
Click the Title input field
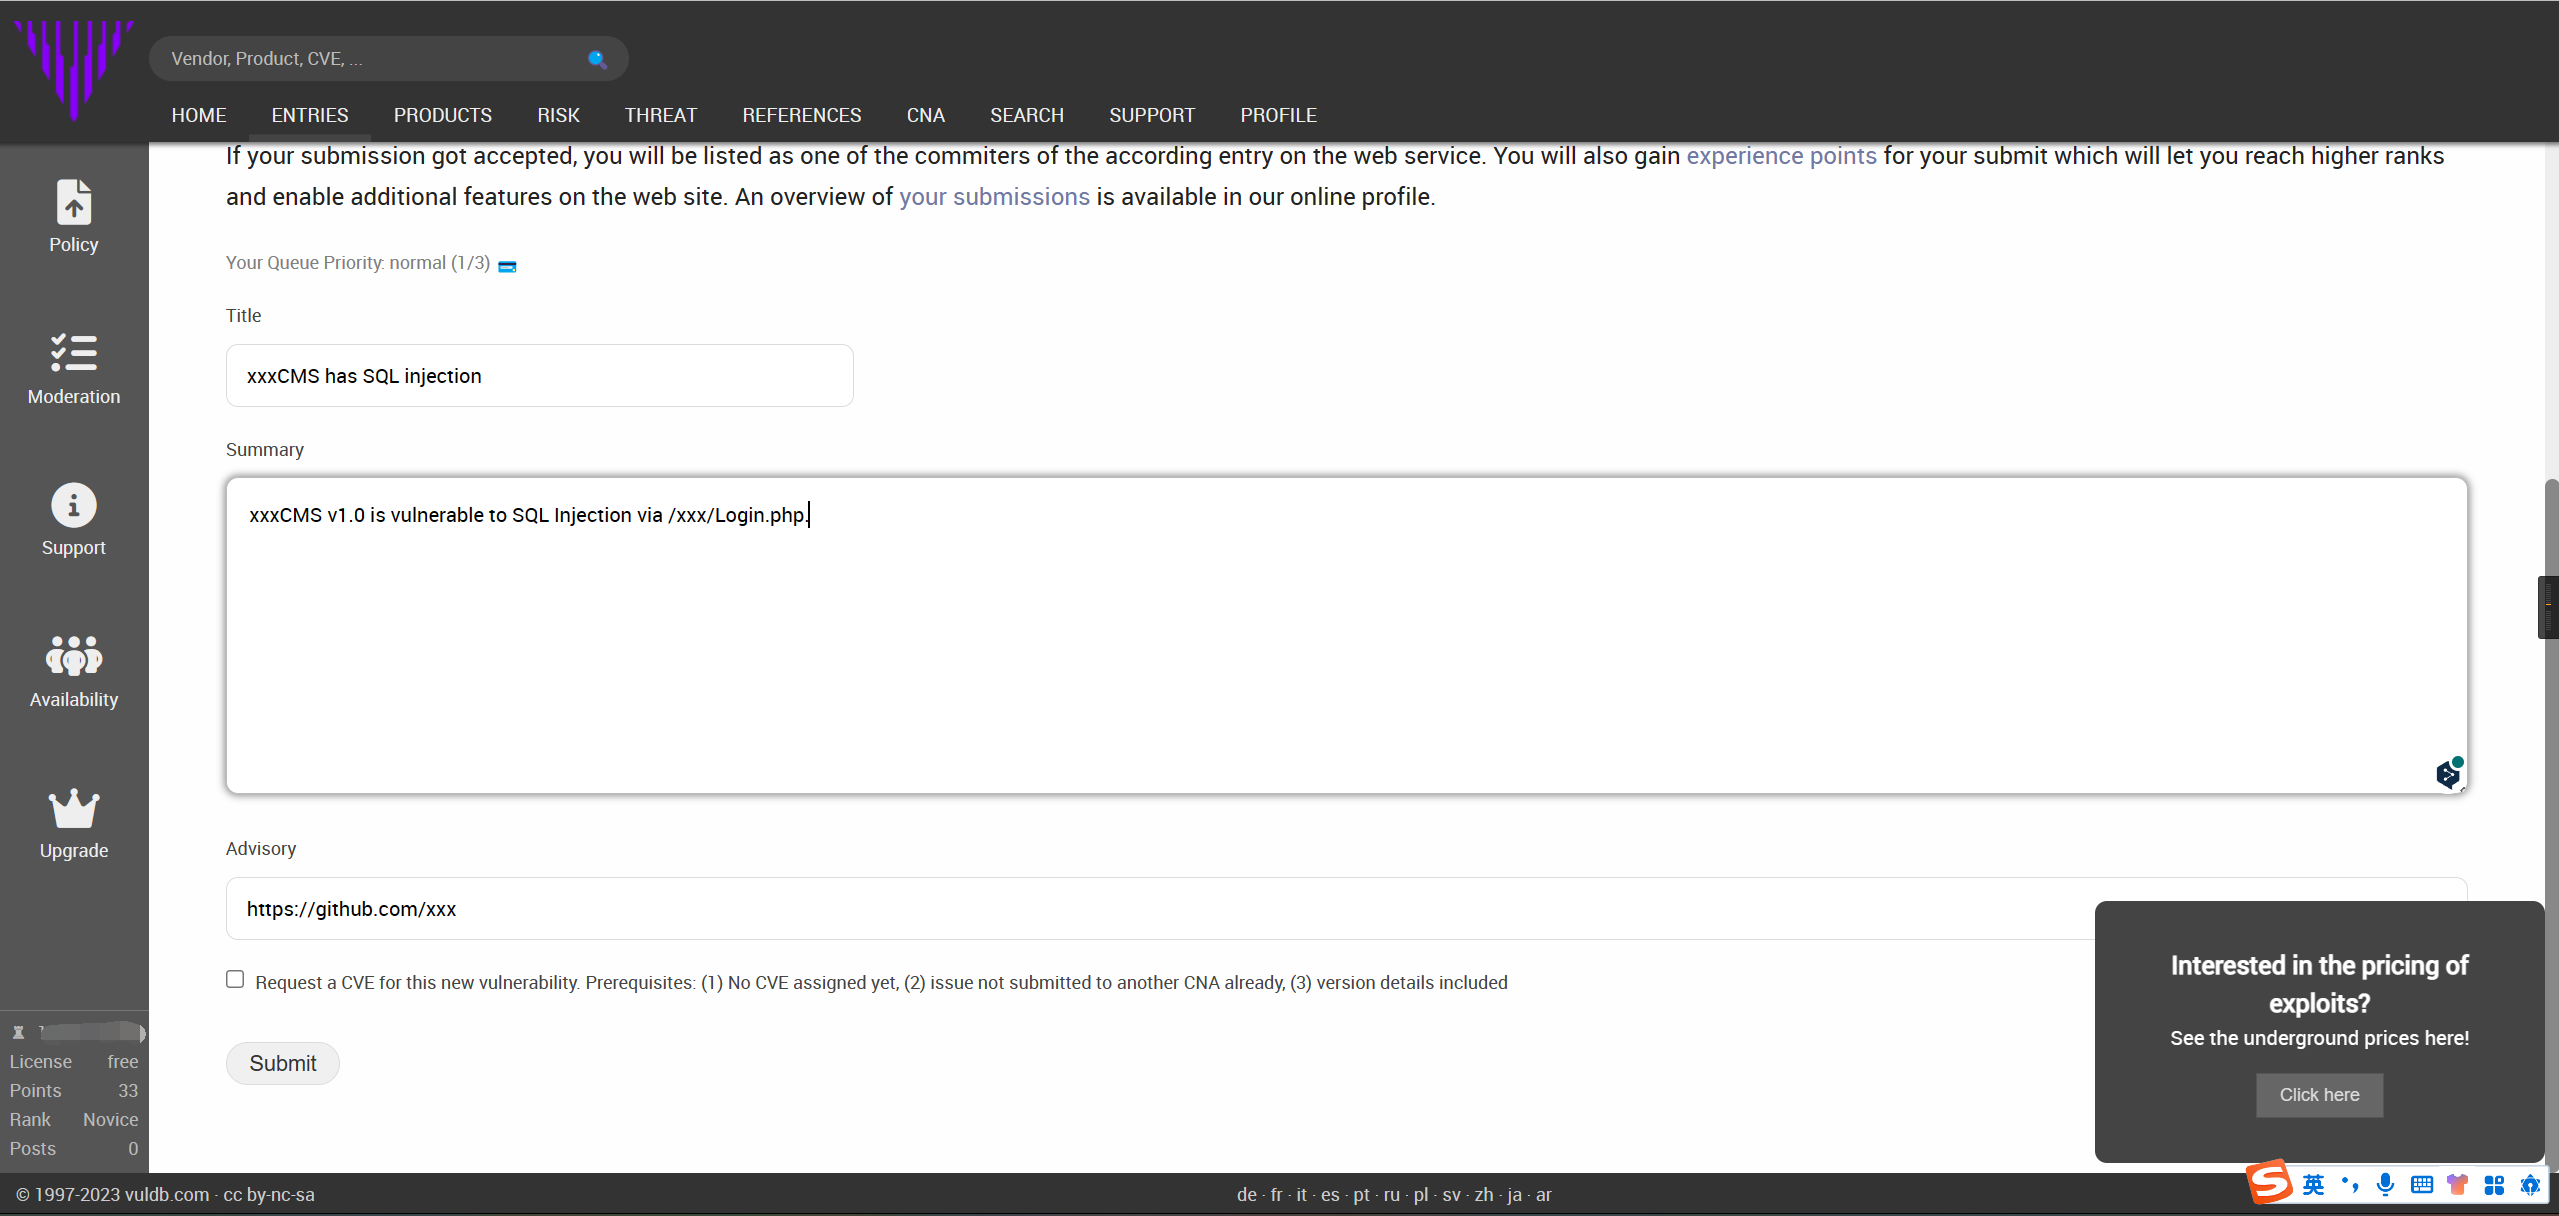tap(540, 376)
